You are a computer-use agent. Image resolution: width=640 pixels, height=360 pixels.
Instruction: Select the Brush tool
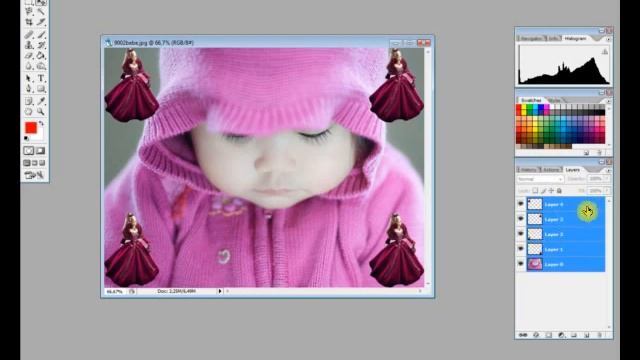[x=41, y=34]
